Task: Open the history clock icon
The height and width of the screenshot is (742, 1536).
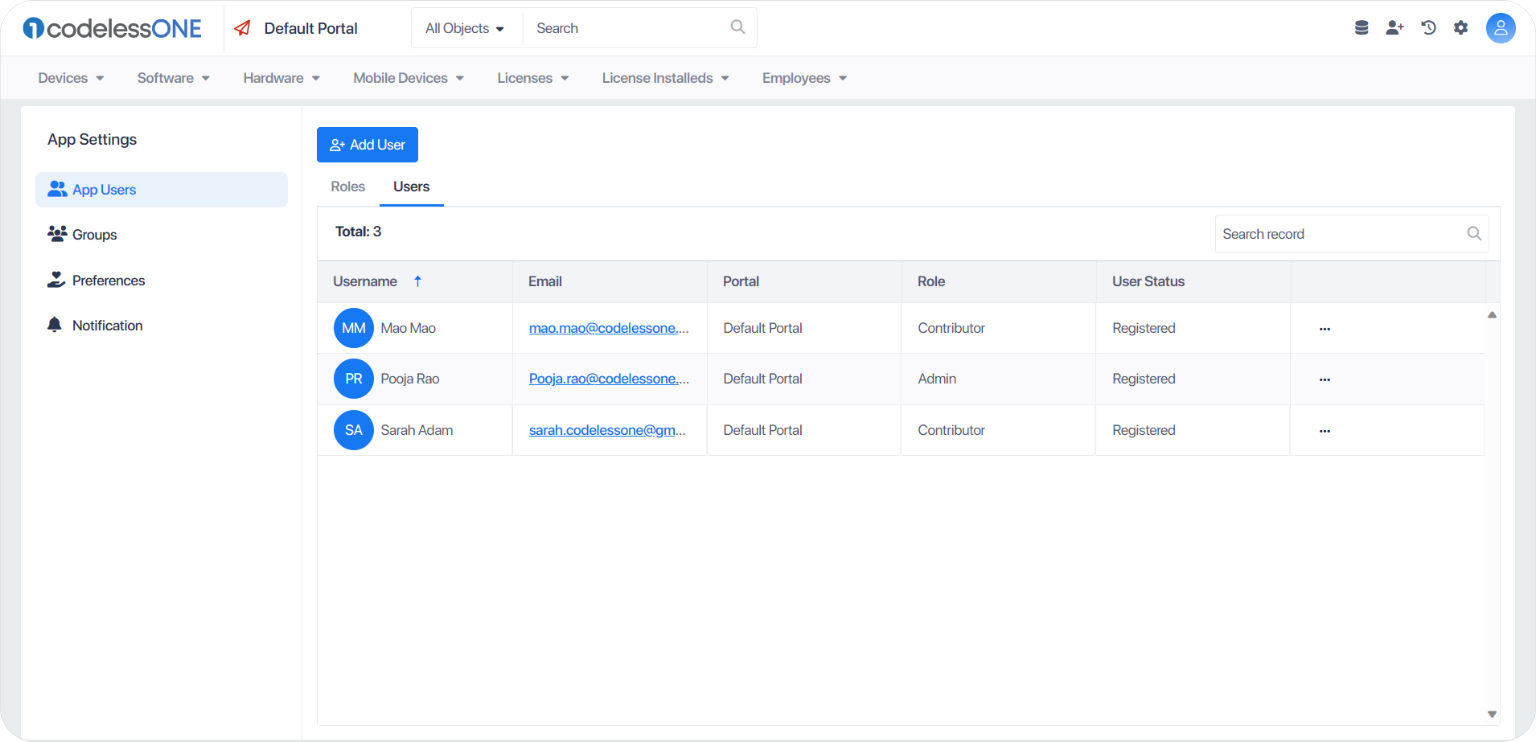Action: 1429,28
